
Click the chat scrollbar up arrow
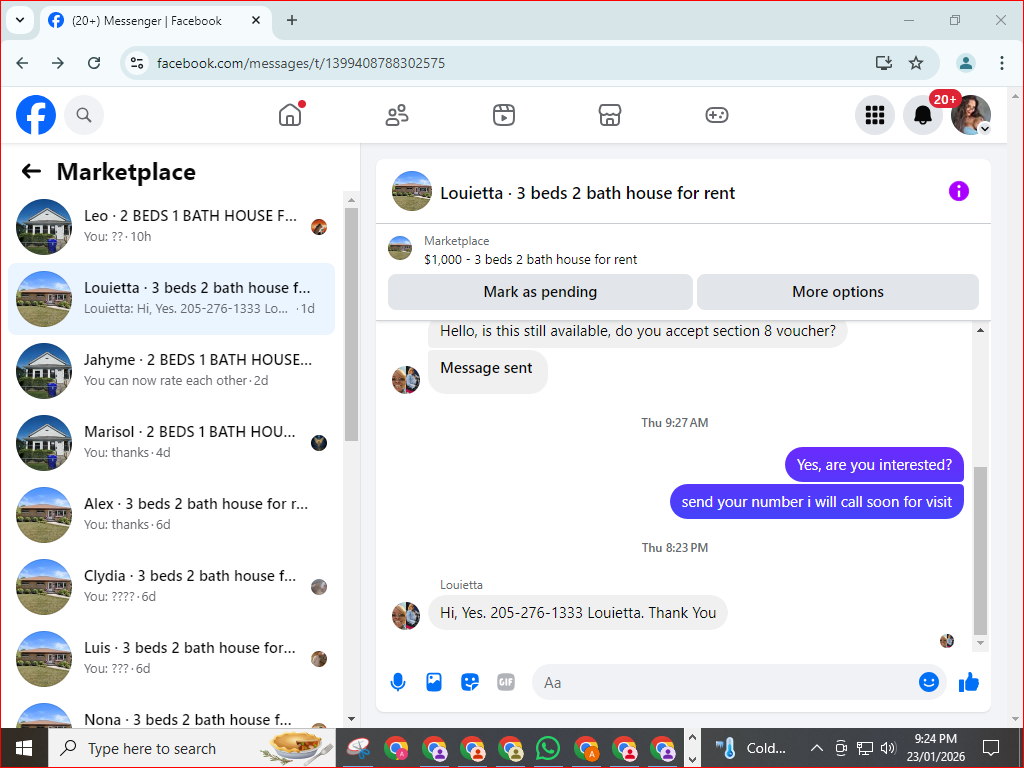980,330
